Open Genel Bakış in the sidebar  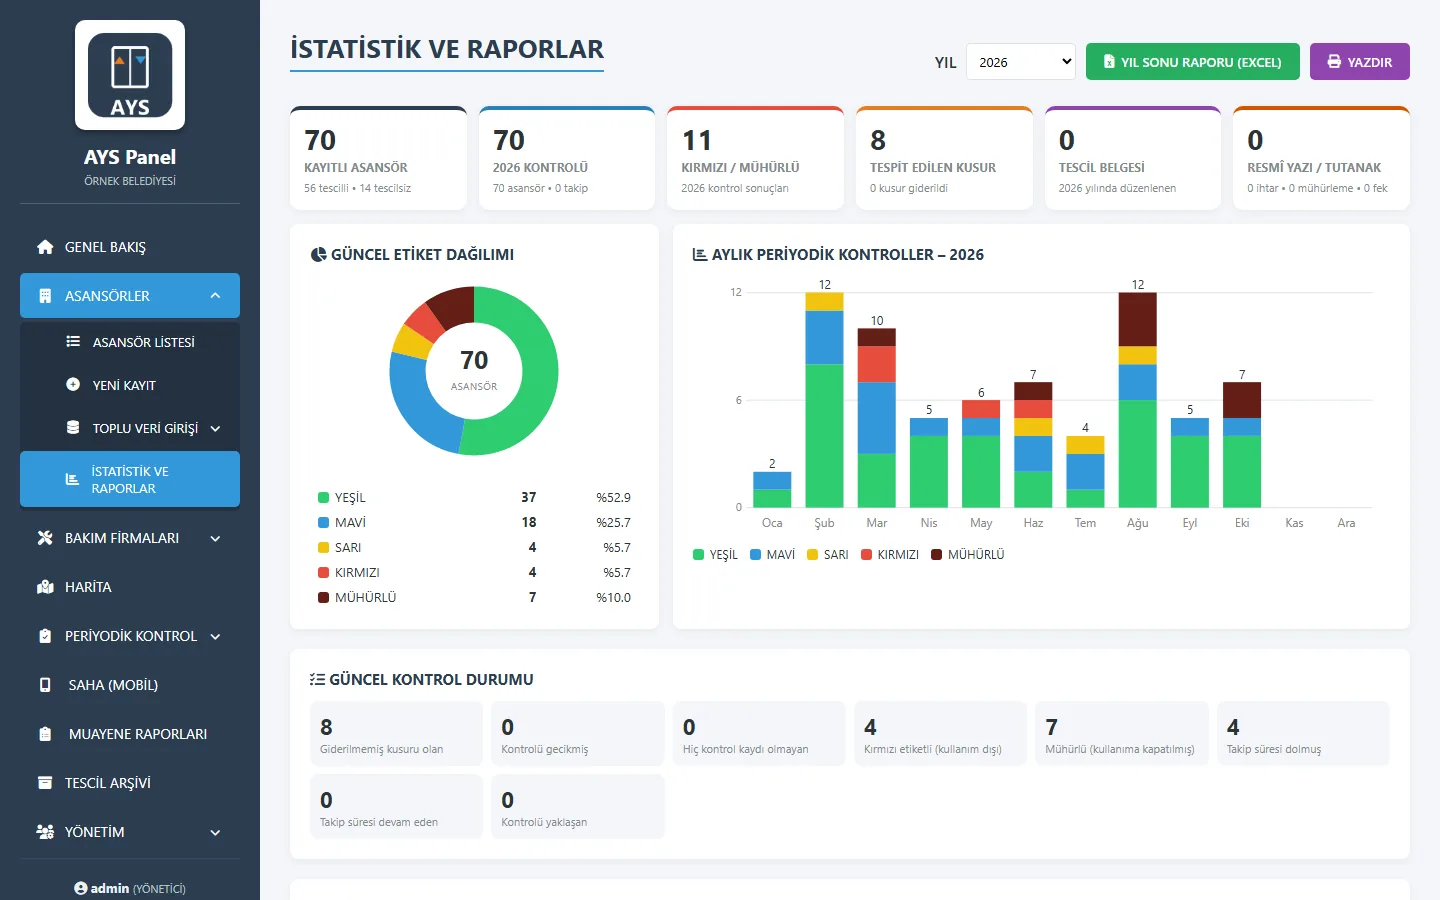(x=130, y=247)
